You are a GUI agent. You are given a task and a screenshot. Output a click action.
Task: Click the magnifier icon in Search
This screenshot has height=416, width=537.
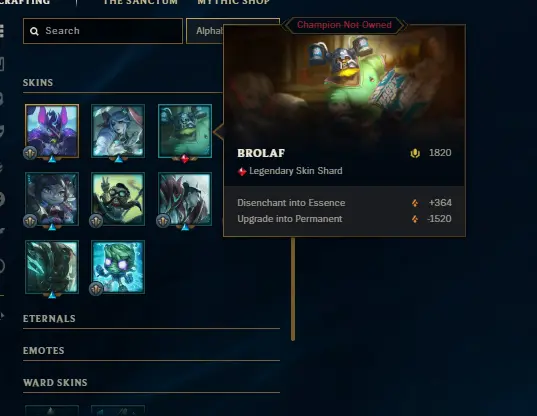34,31
